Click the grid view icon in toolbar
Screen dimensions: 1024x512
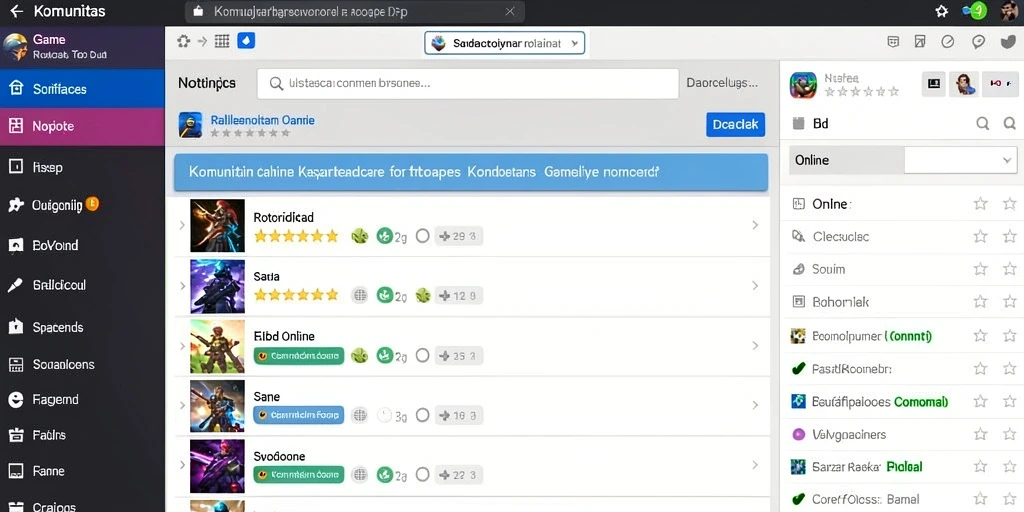coord(222,41)
